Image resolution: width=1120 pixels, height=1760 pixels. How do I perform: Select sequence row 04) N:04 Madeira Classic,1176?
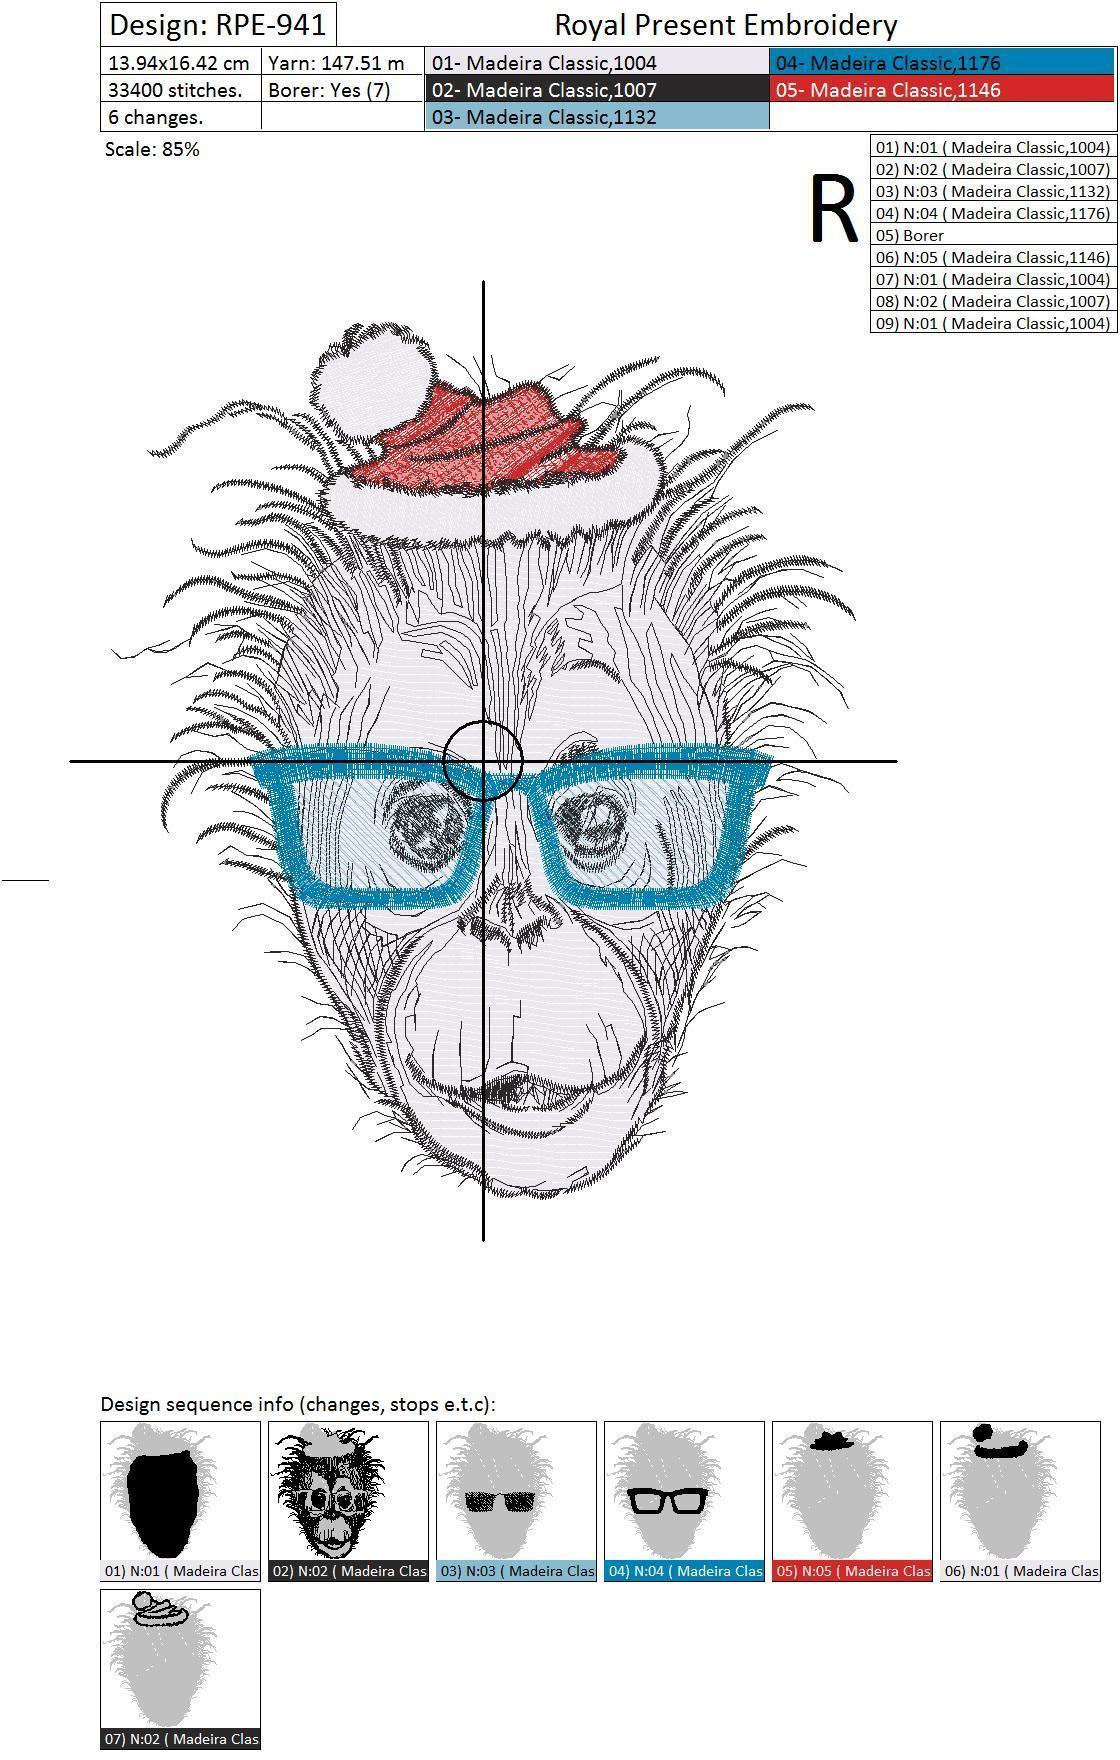pos(993,213)
